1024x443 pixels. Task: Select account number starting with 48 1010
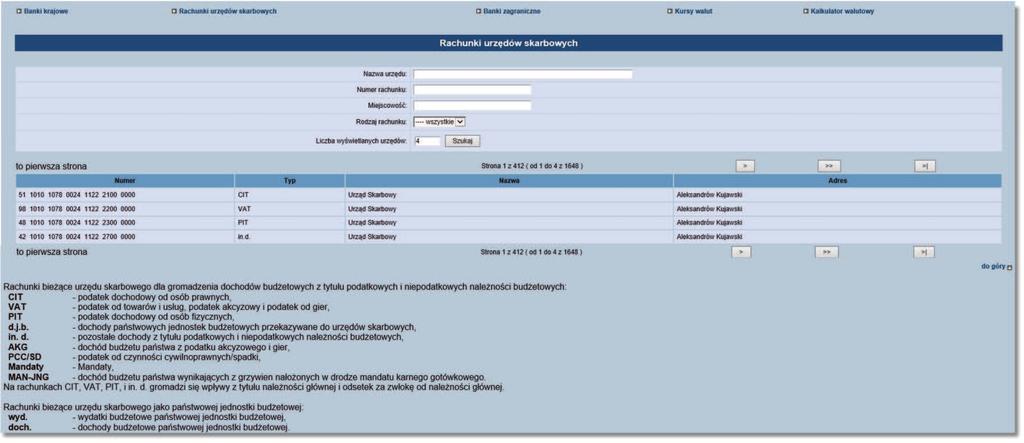77,223
